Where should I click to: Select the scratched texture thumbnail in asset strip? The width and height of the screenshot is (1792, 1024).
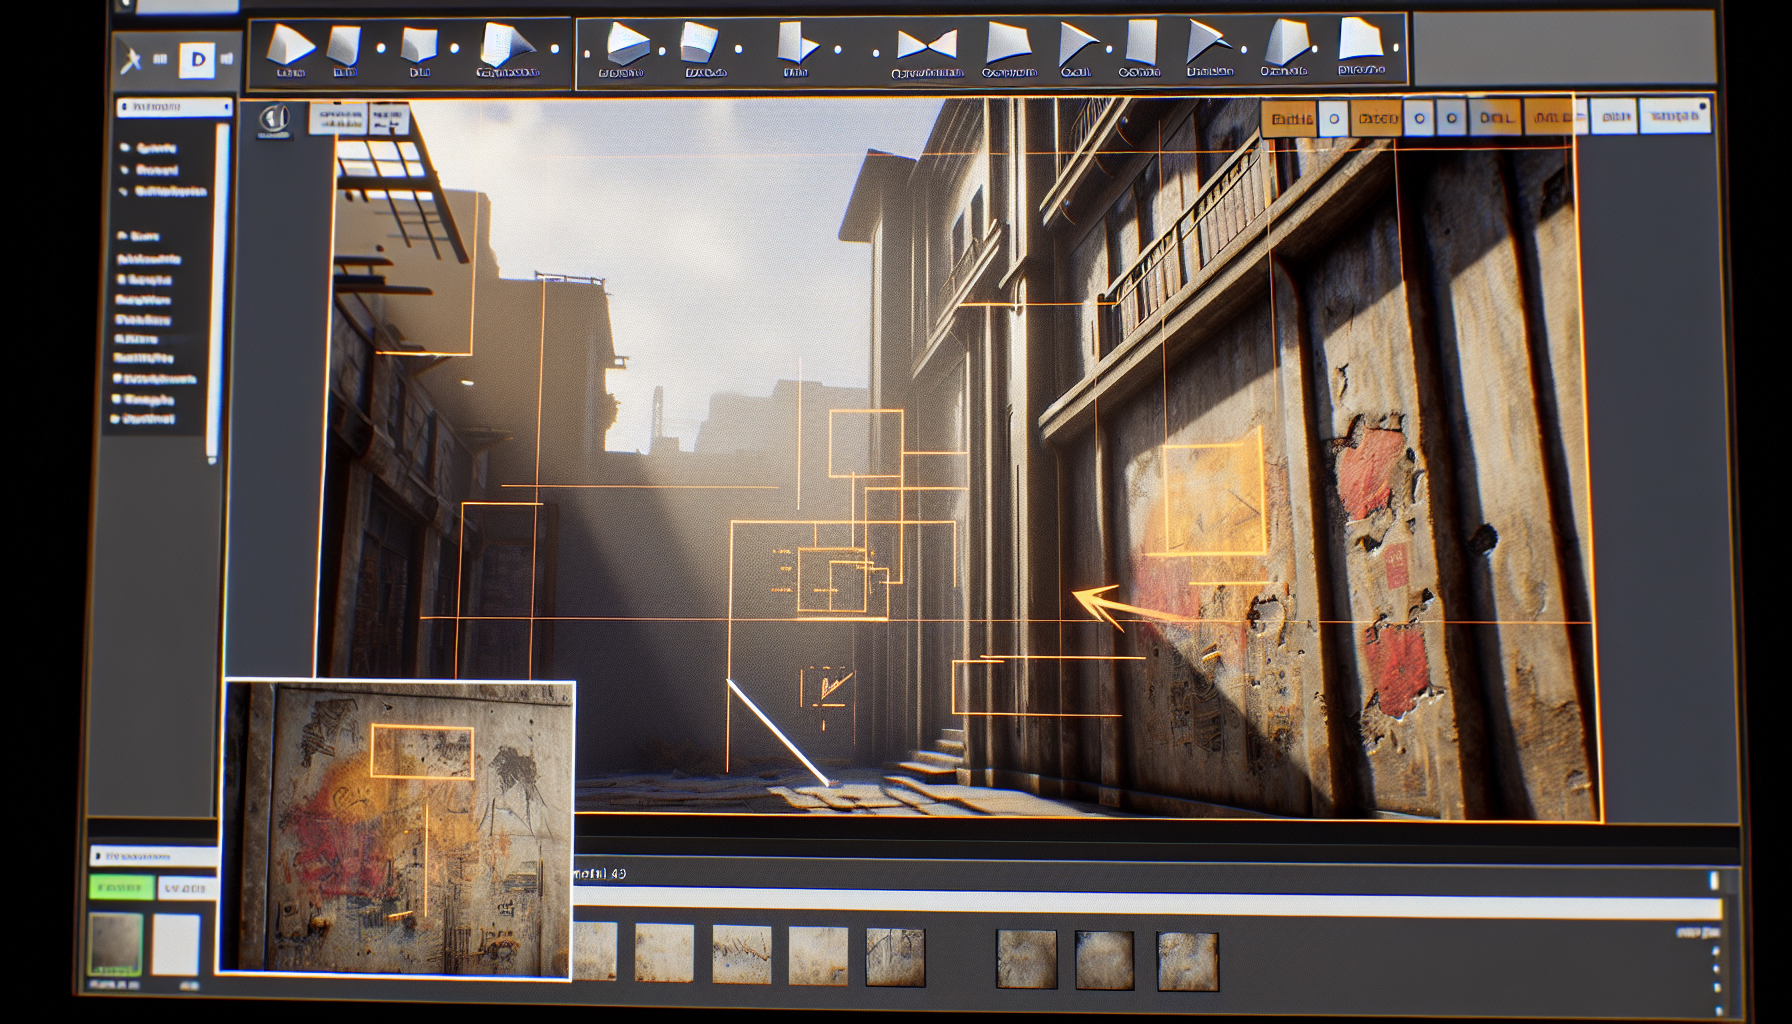point(741,954)
